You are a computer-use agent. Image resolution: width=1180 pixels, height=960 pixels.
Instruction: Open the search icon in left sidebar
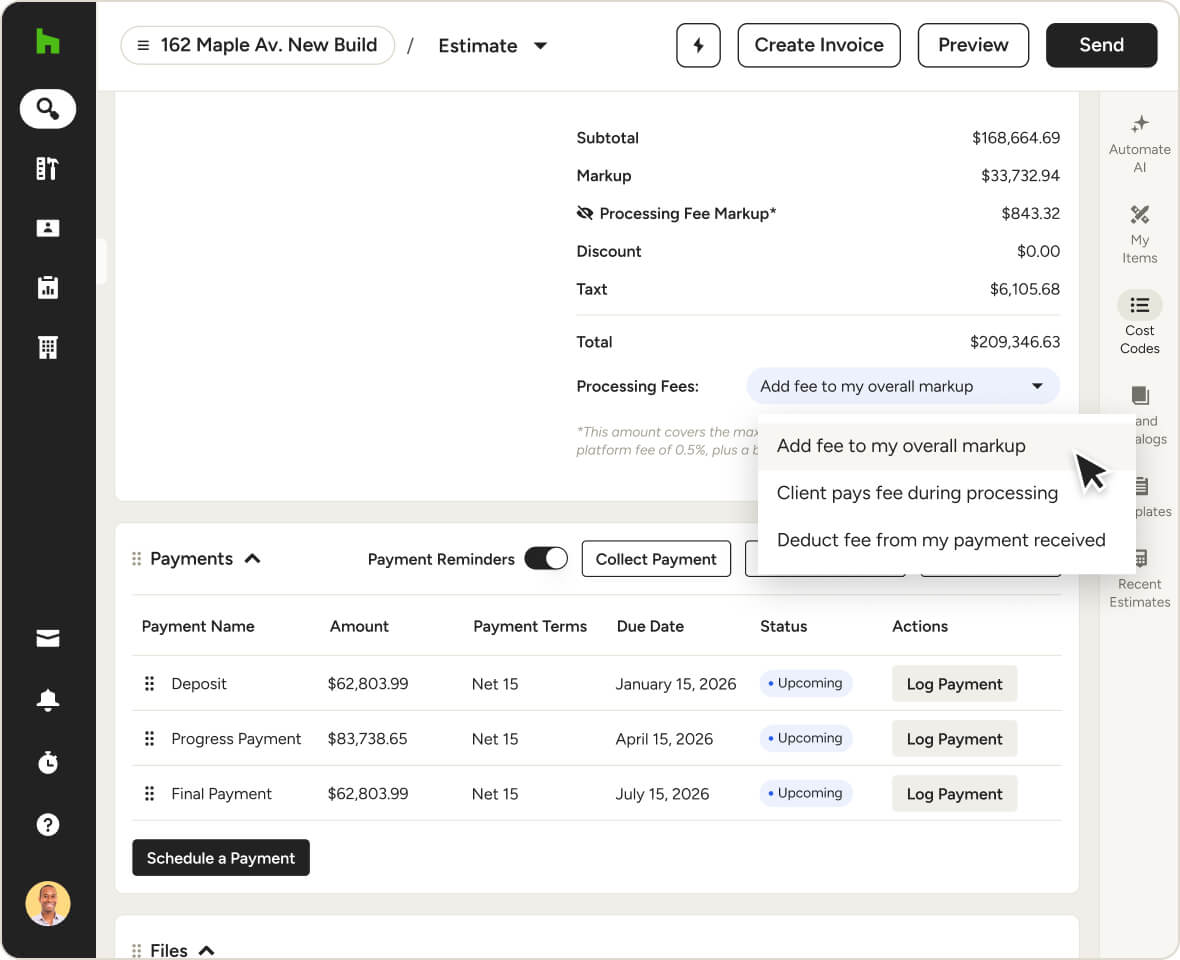[47, 108]
